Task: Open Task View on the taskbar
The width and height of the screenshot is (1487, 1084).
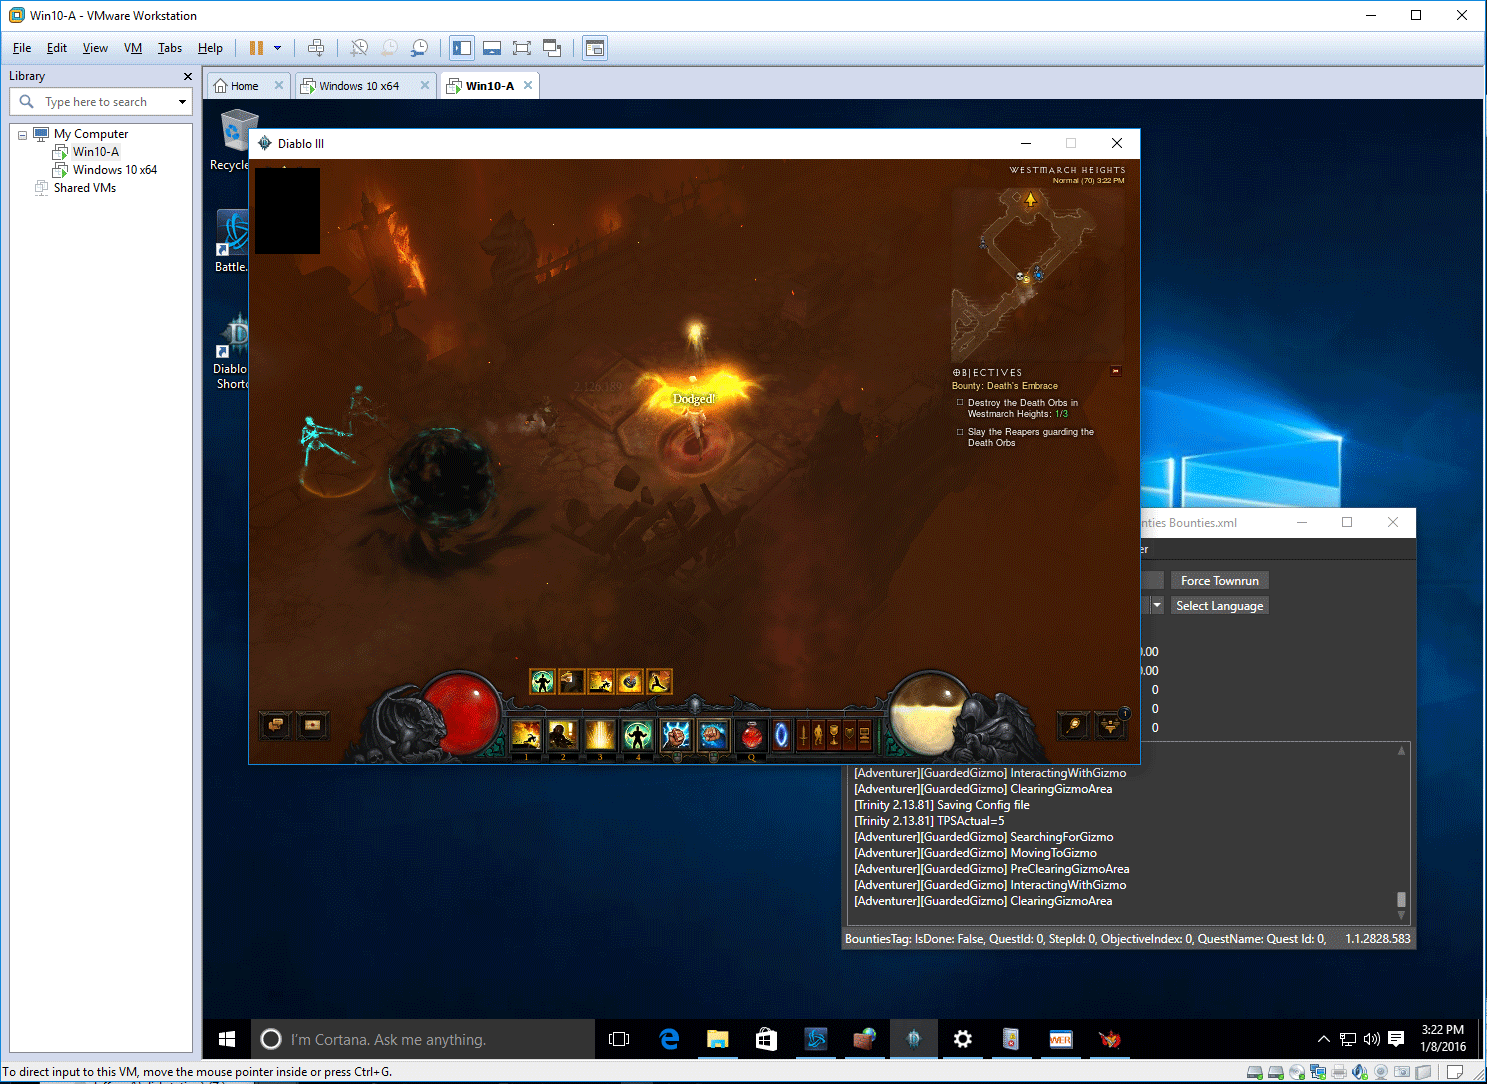Action: [619, 1040]
